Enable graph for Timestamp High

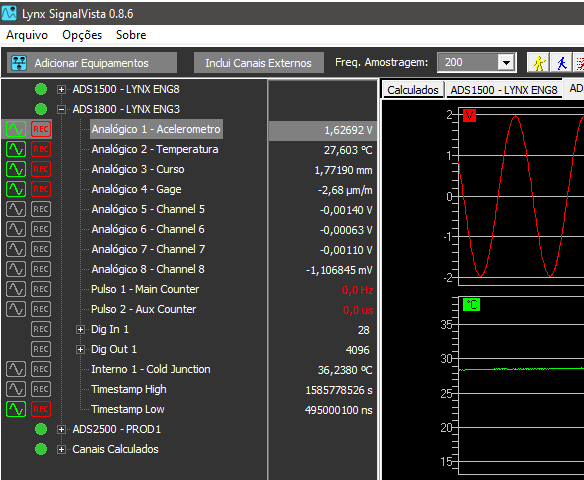point(16,389)
